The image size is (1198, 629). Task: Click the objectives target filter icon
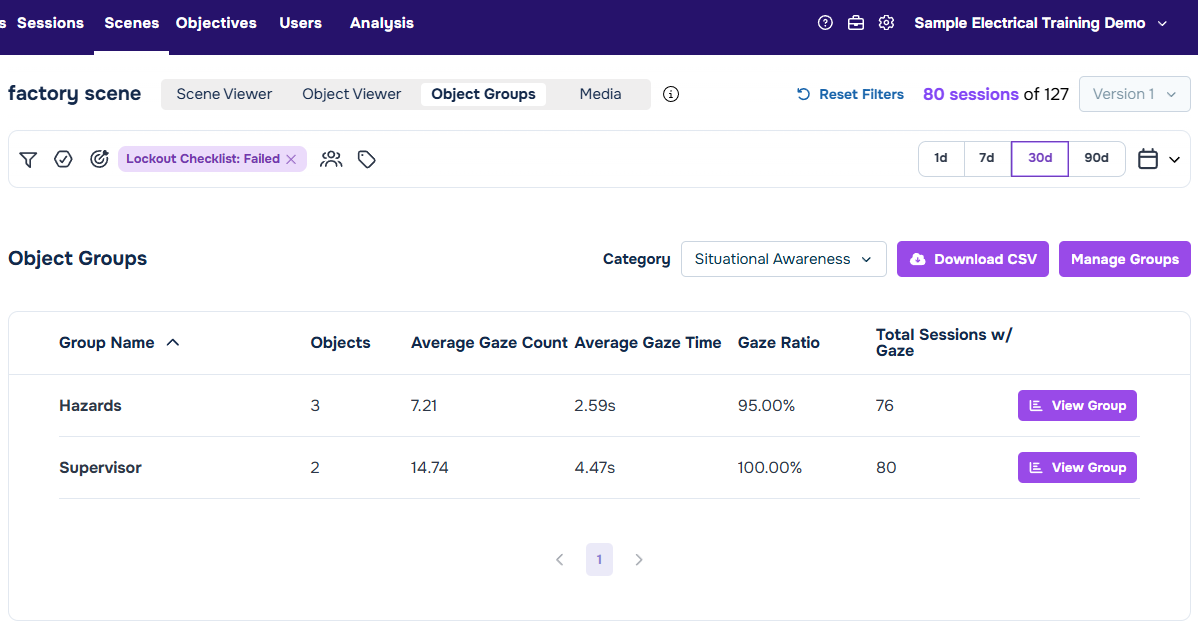pyautogui.click(x=99, y=159)
